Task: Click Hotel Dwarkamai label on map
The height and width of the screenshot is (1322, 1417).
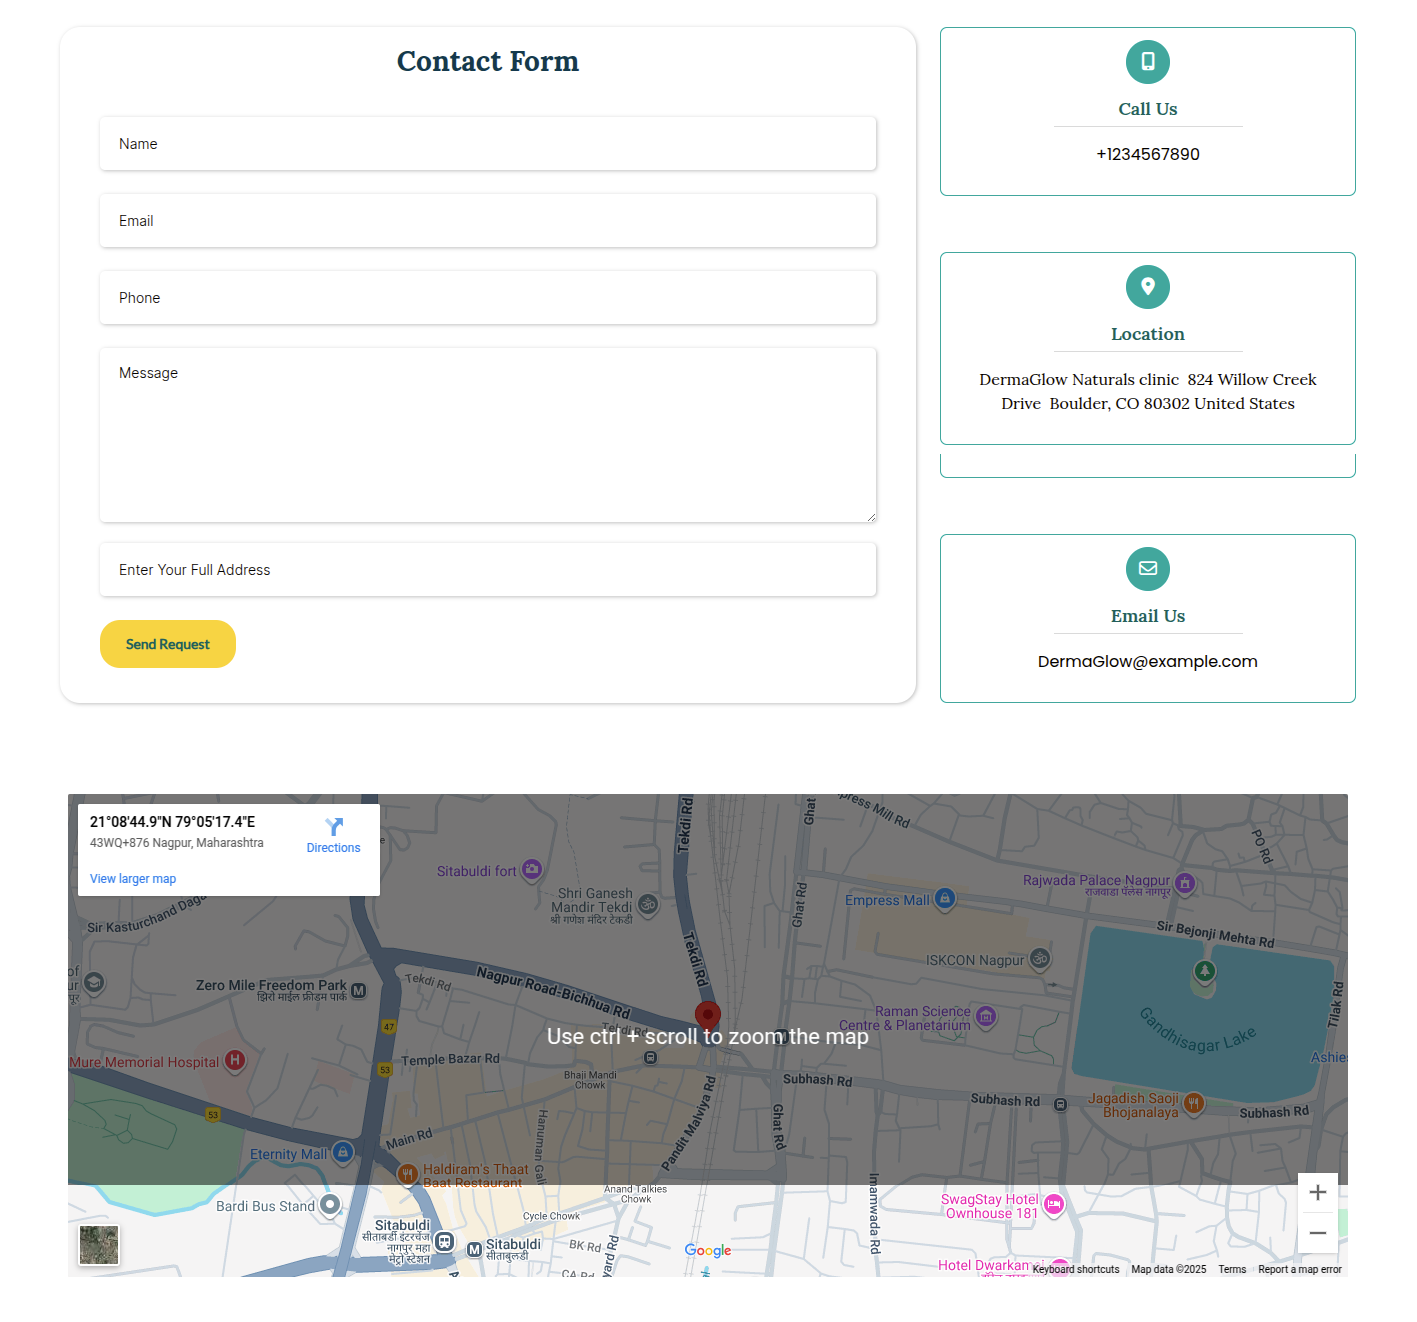Action: (990, 1265)
